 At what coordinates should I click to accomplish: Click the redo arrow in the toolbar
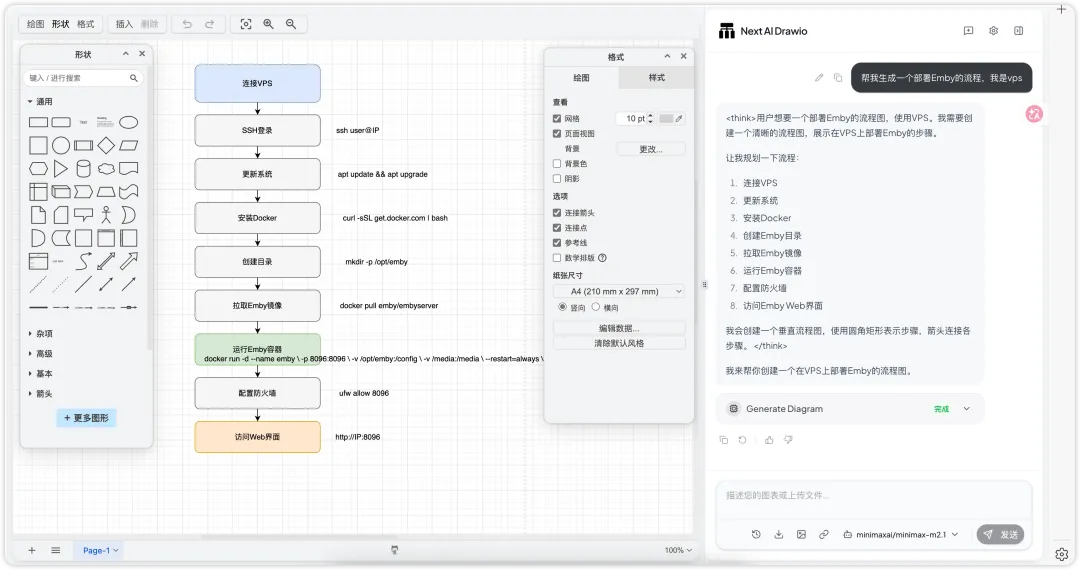pos(209,24)
